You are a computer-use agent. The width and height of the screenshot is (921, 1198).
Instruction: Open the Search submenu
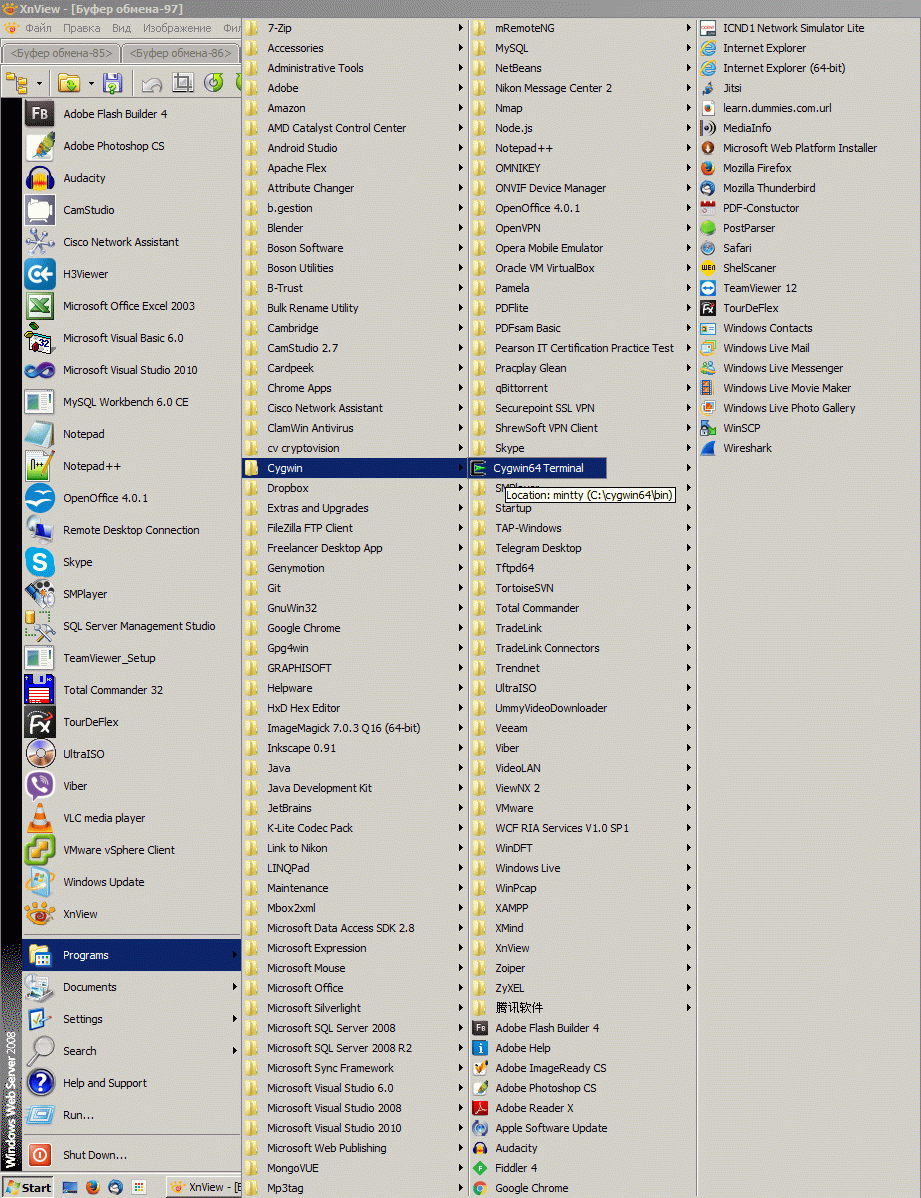(131, 1051)
